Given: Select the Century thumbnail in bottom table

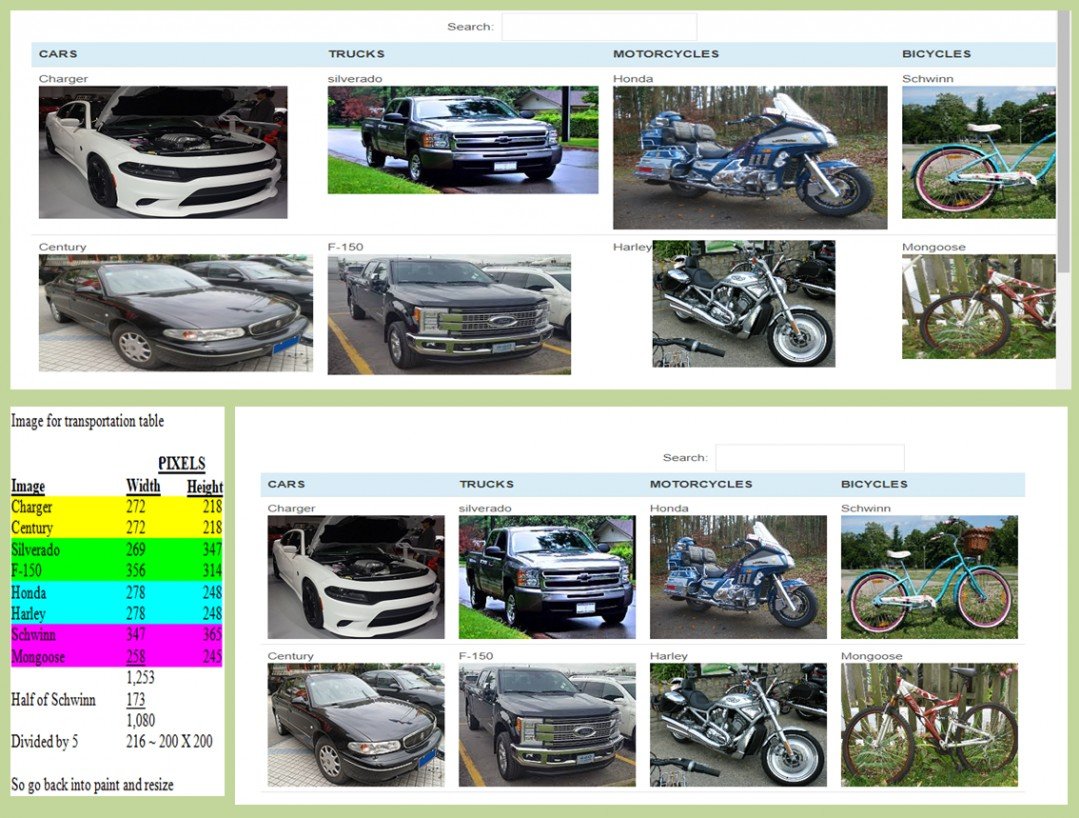Looking at the screenshot, I should coord(356,725).
